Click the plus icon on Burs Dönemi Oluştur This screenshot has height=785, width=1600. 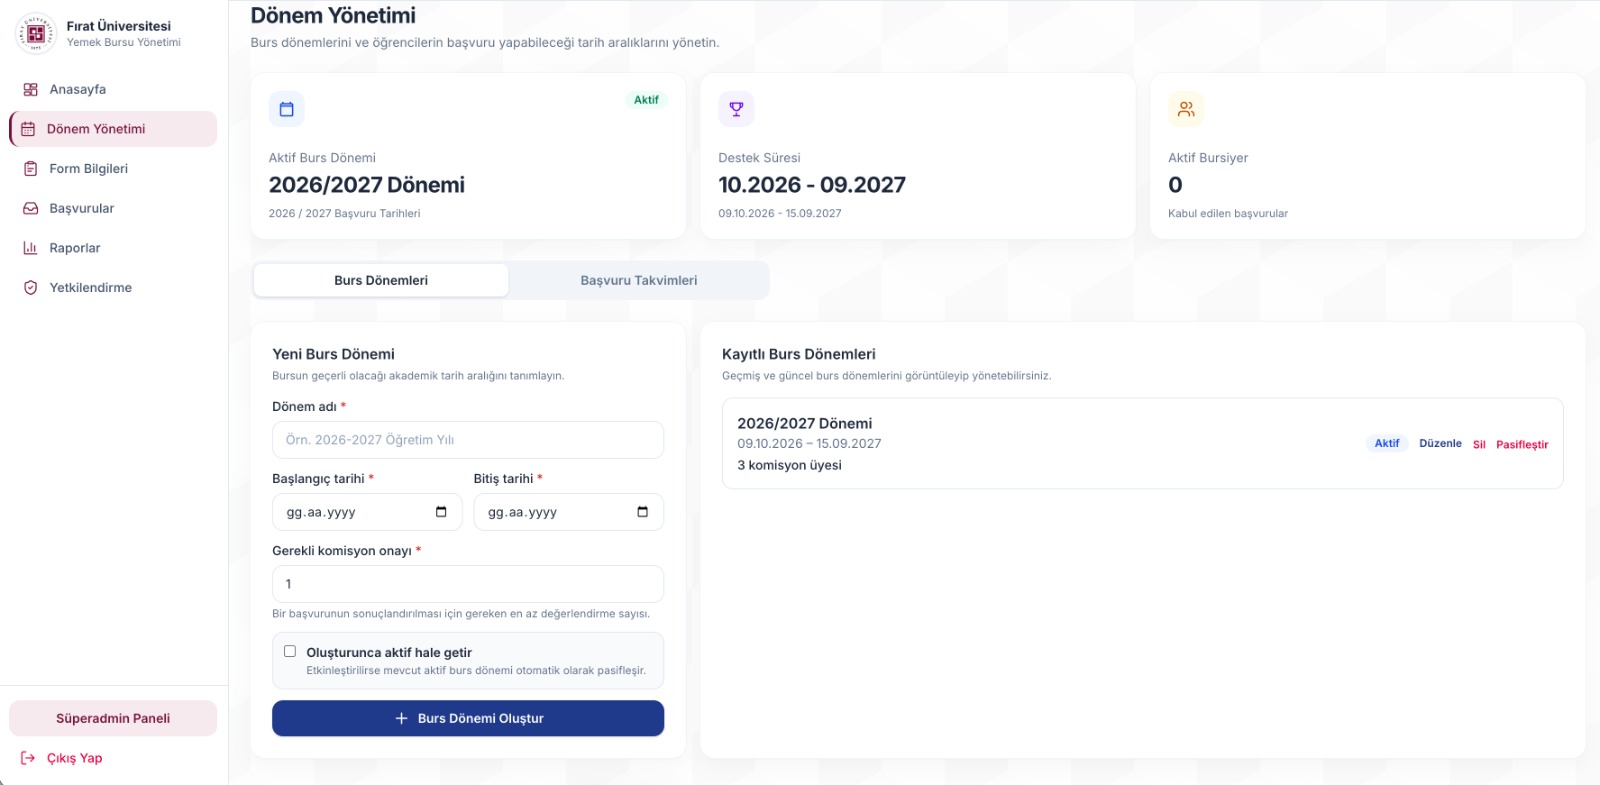pos(401,718)
